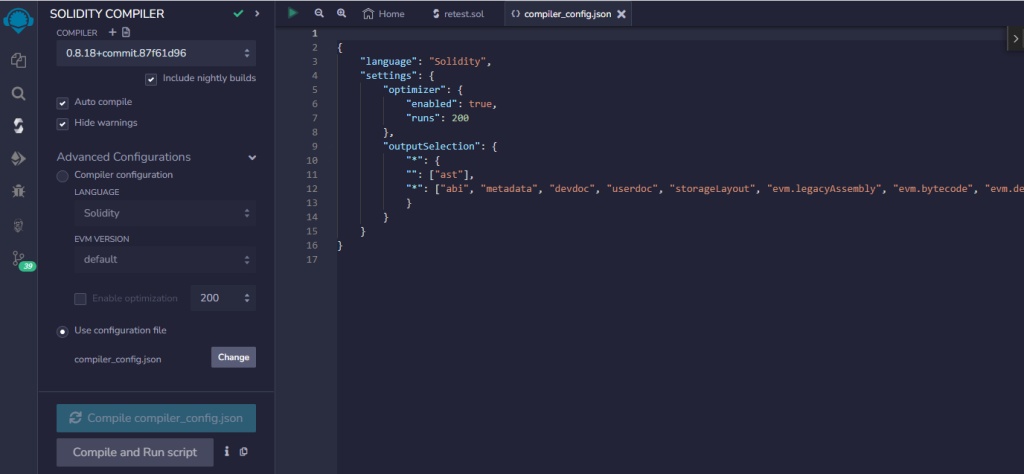Click the Compile and Run script button

coord(135,452)
